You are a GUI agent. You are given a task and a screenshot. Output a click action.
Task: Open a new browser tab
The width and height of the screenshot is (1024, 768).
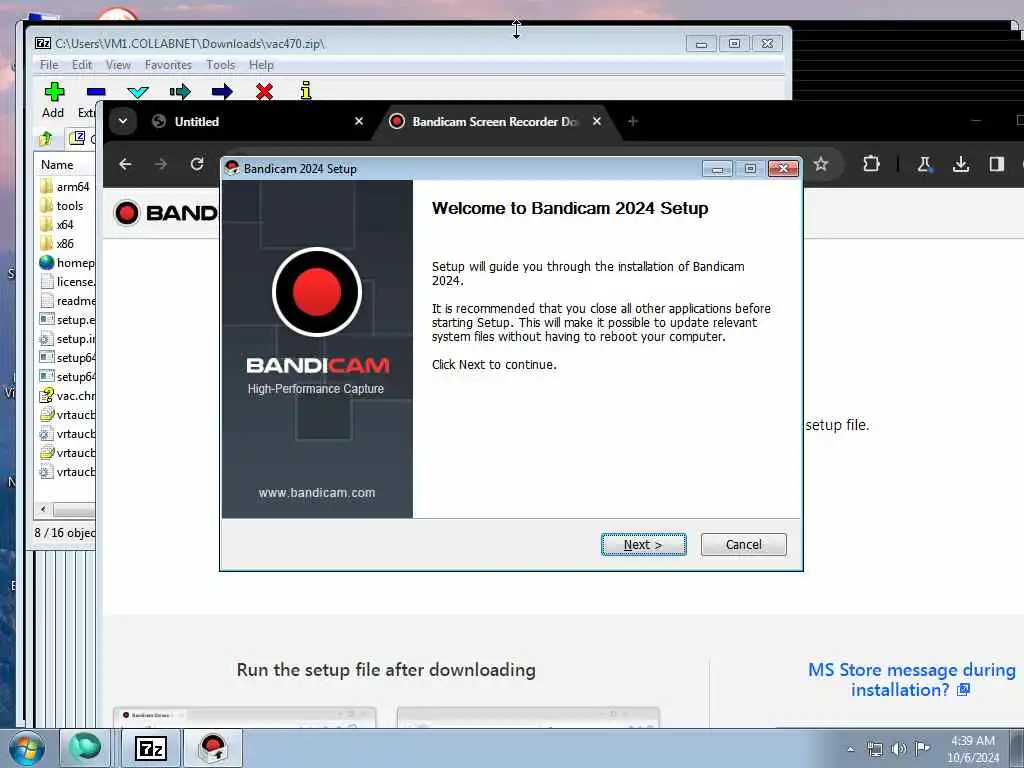pos(632,121)
